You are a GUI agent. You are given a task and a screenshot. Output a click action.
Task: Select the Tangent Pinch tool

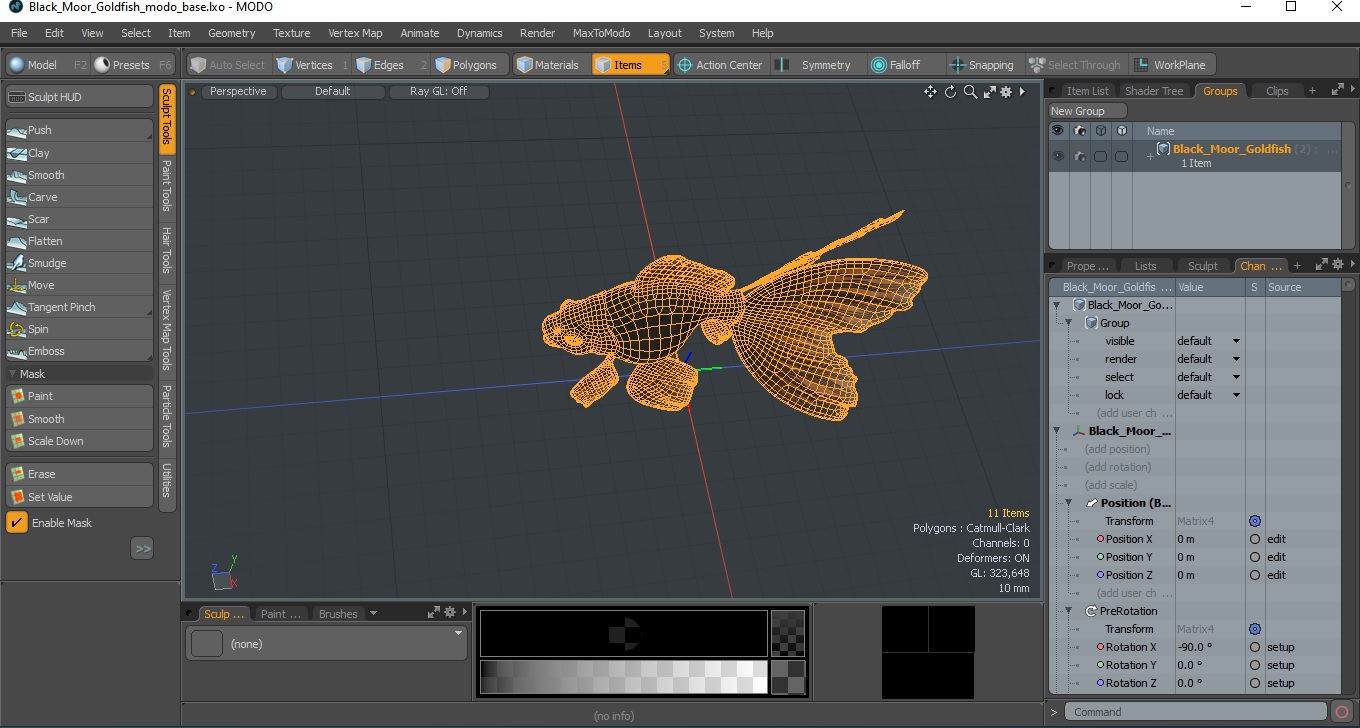(x=79, y=307)
